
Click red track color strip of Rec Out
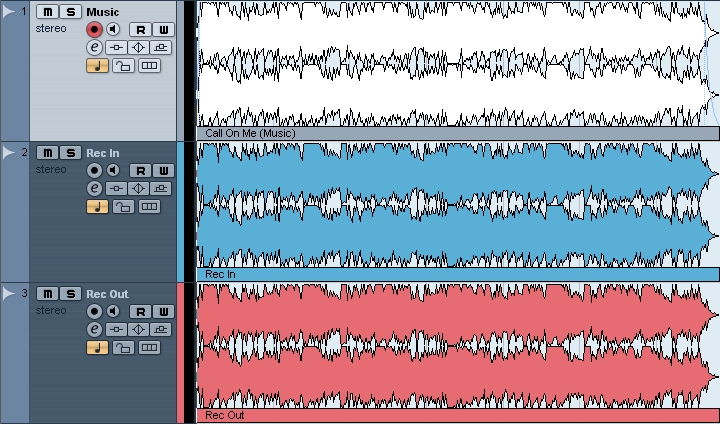pyautogui.click(x=180, y=353)
